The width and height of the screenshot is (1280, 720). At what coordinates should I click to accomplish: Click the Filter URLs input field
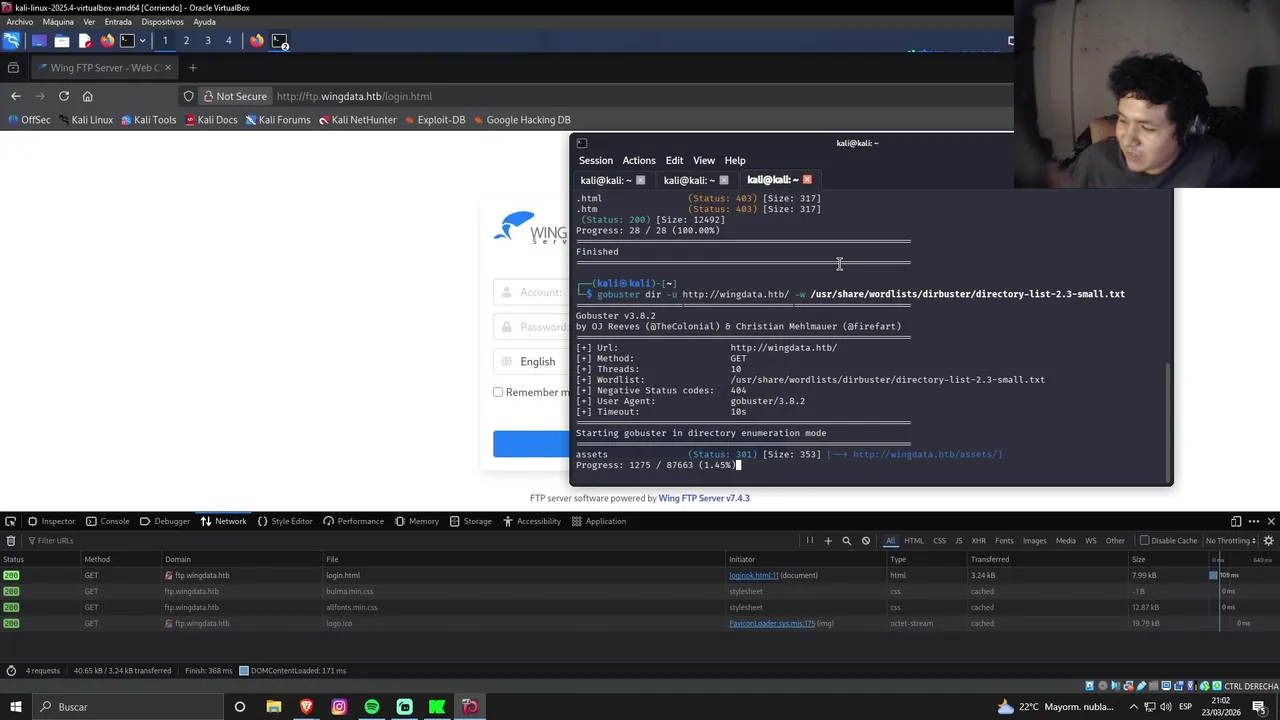[x=400, y=541]
